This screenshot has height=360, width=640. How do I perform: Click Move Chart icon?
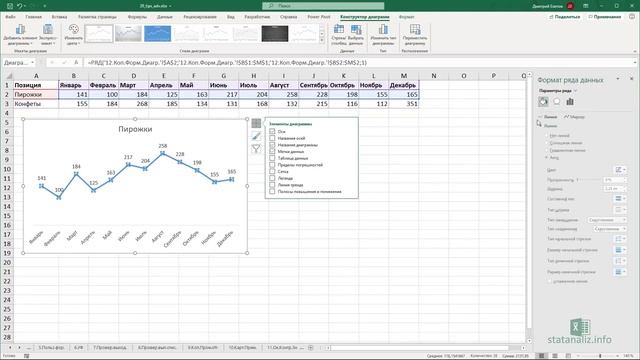415,29
